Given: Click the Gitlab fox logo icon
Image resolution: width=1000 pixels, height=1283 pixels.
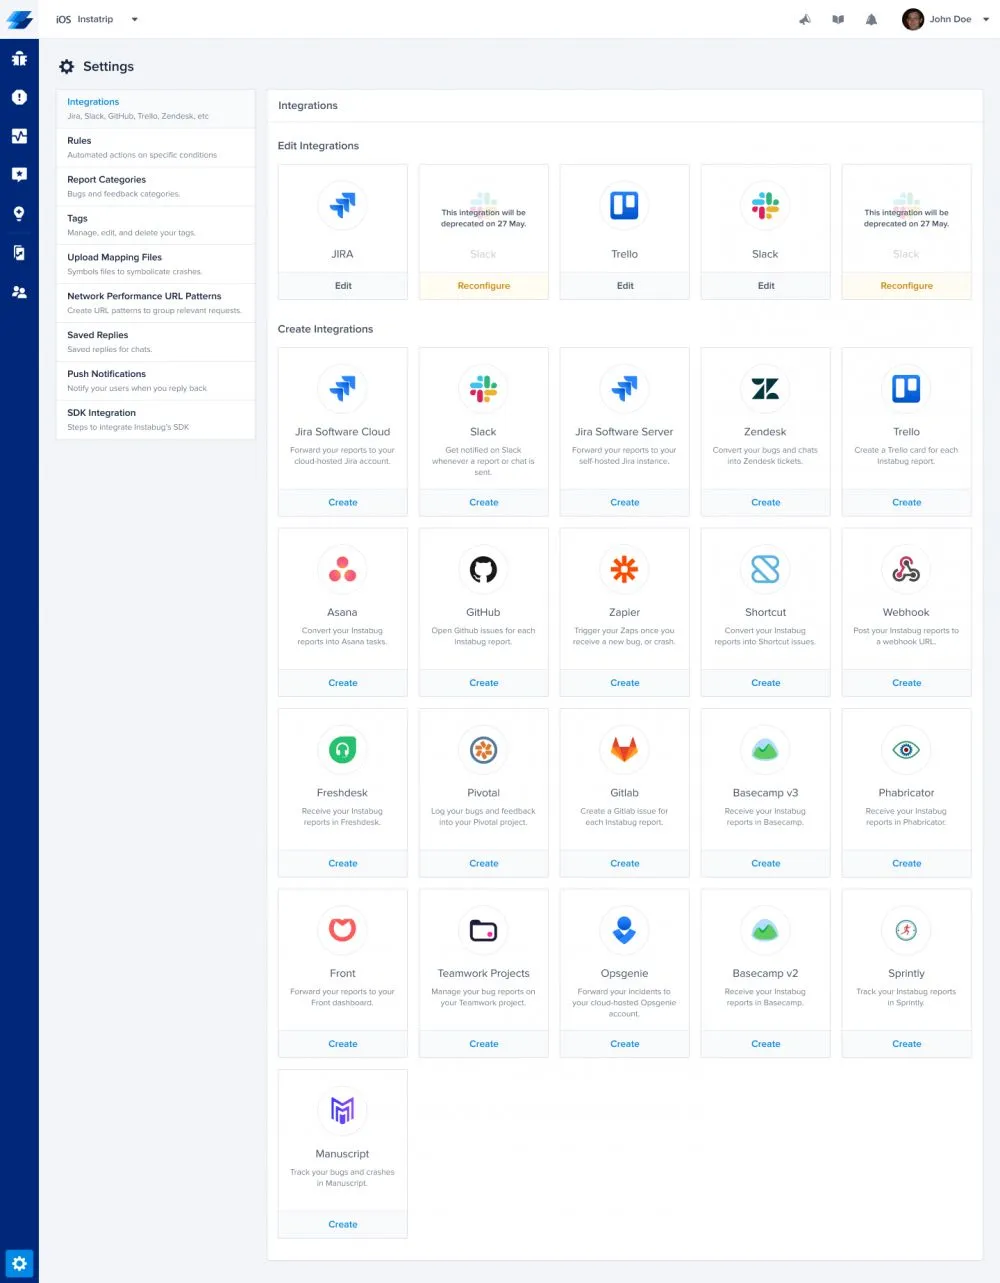Looking at the screenshot, I should (x=625, y=749).
